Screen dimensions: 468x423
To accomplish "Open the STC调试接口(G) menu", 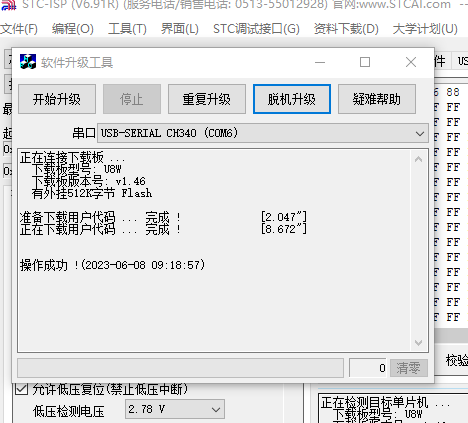I will (x=256, y=29).
